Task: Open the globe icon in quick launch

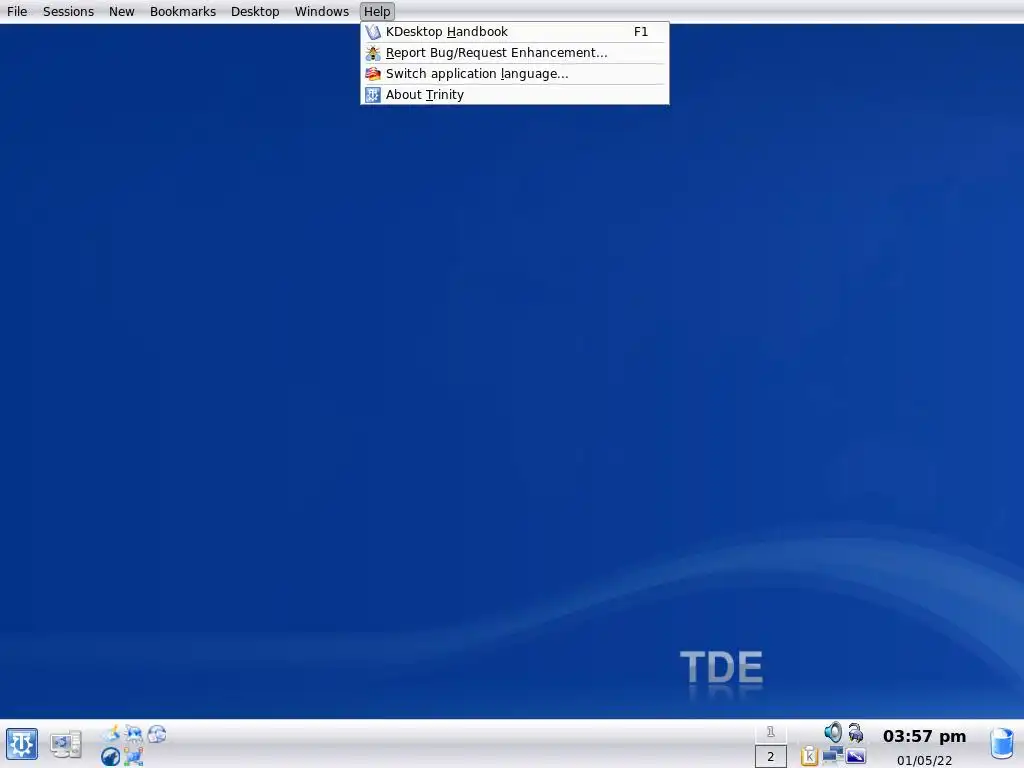Action: click(x=157, y=734)
